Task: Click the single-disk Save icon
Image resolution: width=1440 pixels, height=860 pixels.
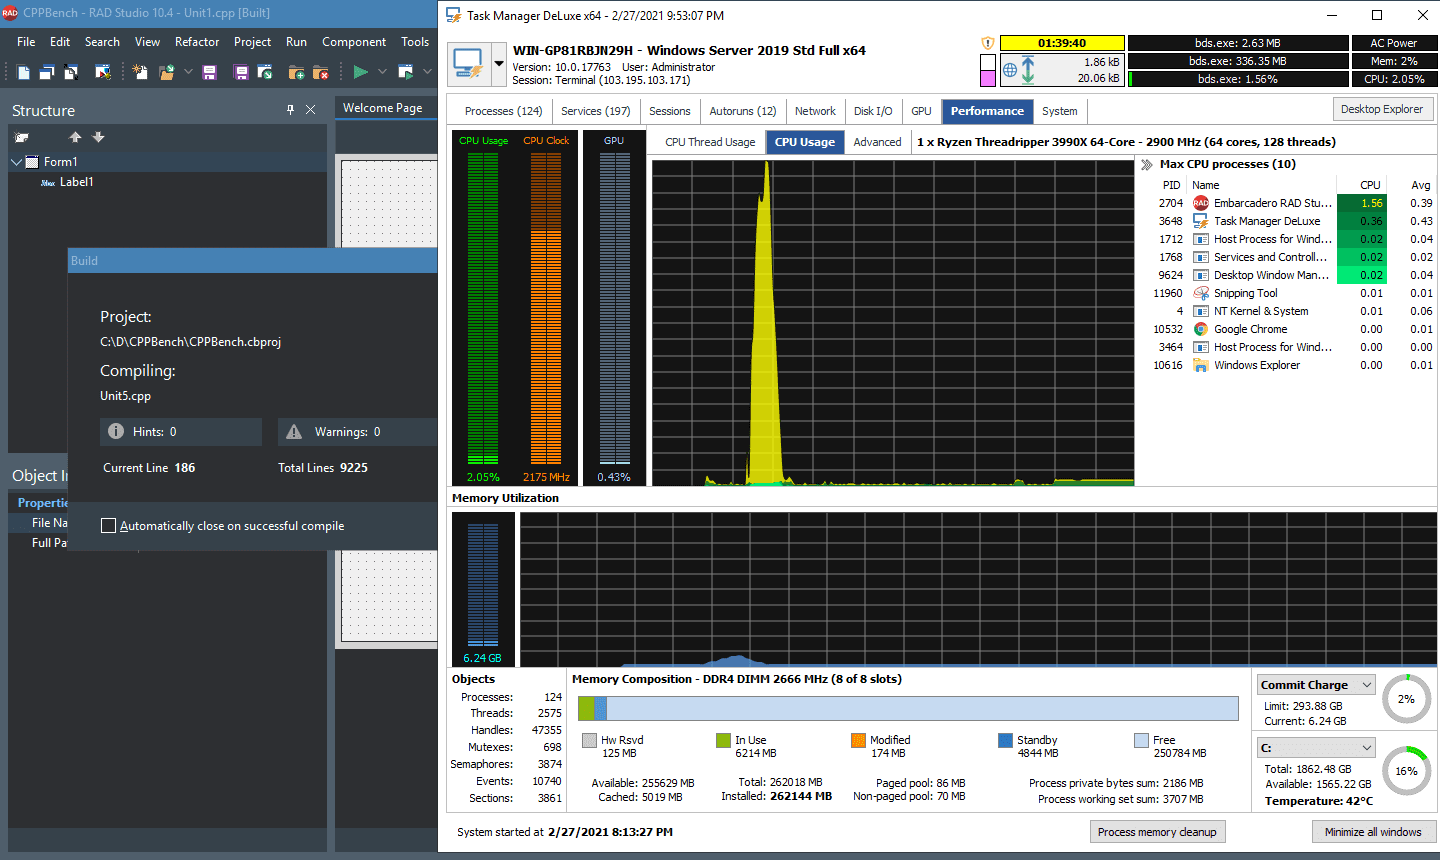Action: [x=209, y=72]
